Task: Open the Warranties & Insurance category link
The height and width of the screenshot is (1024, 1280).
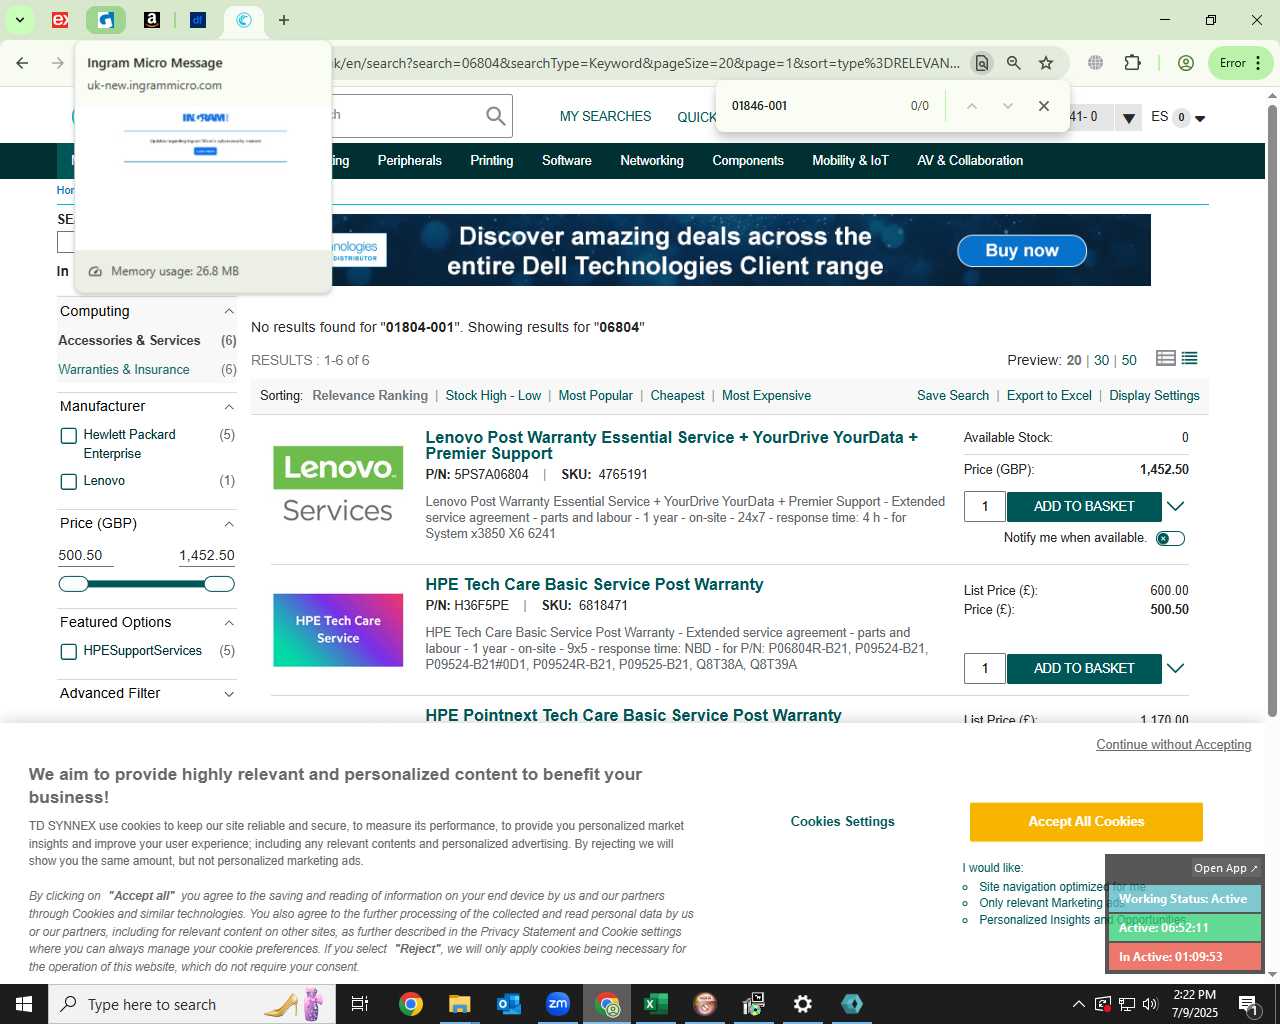Action: pyautogui.click(x=124, y=370)
